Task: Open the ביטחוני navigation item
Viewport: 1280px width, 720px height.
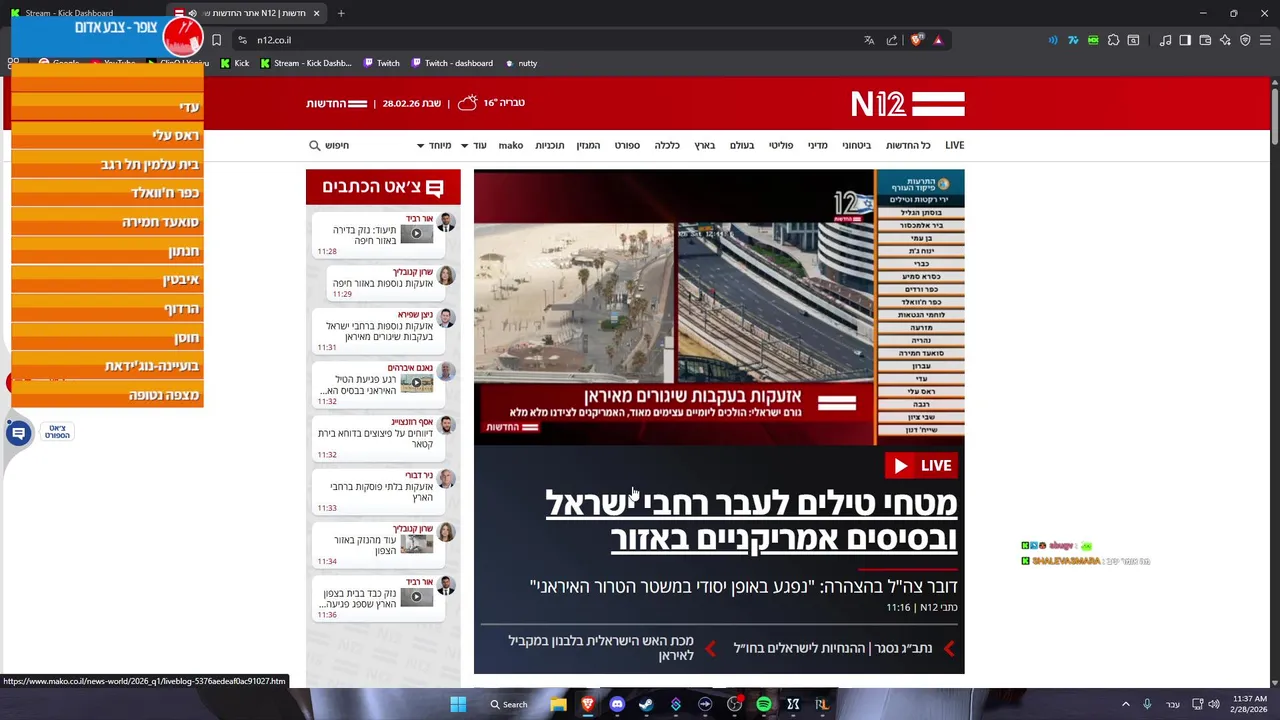Action: tap(856, 145)
